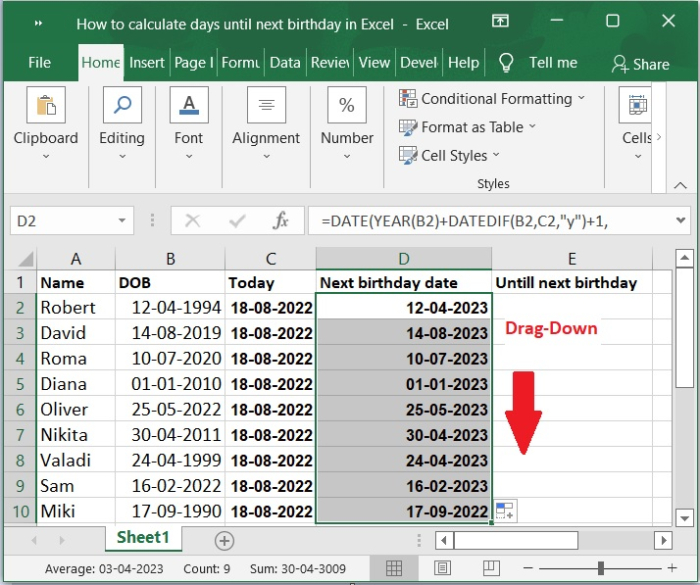Click the Auto Fill Options icon
Viewport: 700px width, 585px height.
click(504, 511)
